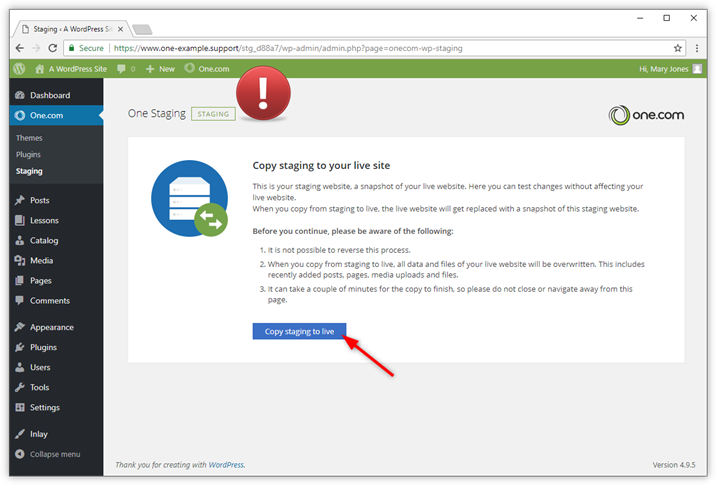Open Themes submenu under One.com
The image size is (716, 485).
pos(29,138)
